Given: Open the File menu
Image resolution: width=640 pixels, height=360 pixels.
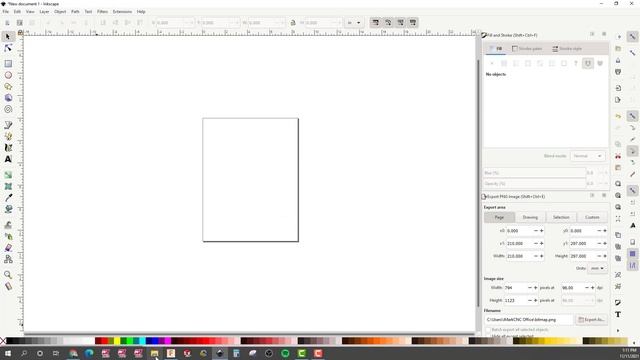Looking at the screenshot, I should click(6, 12).
